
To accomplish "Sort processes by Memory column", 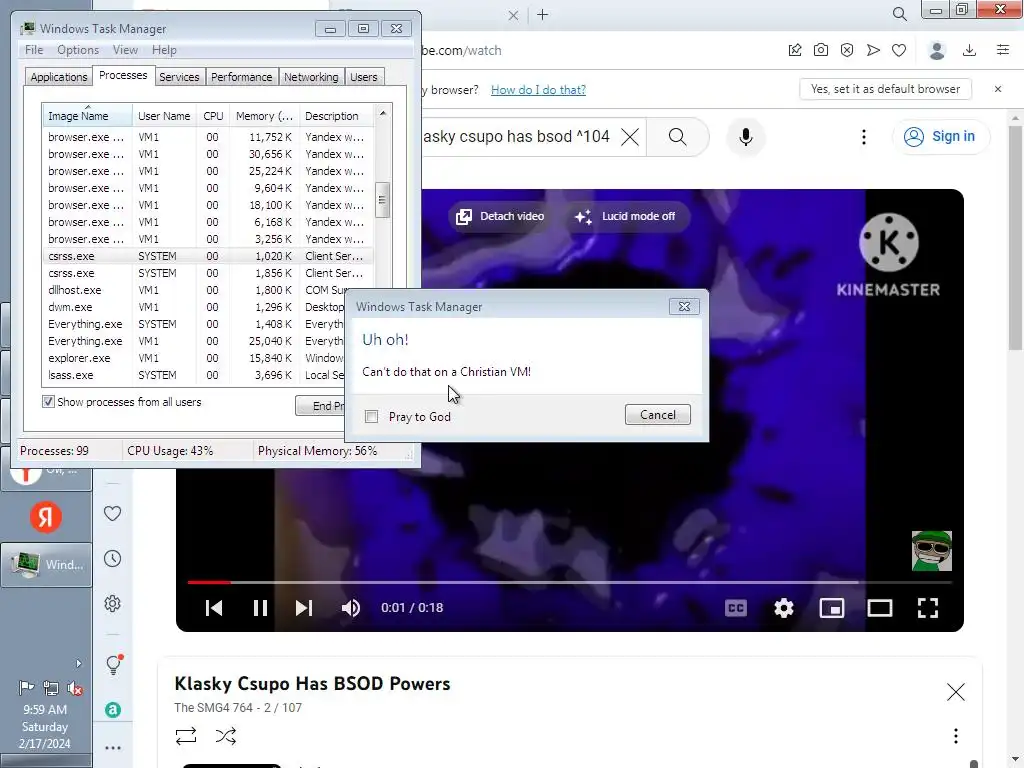I will (264, 116).
